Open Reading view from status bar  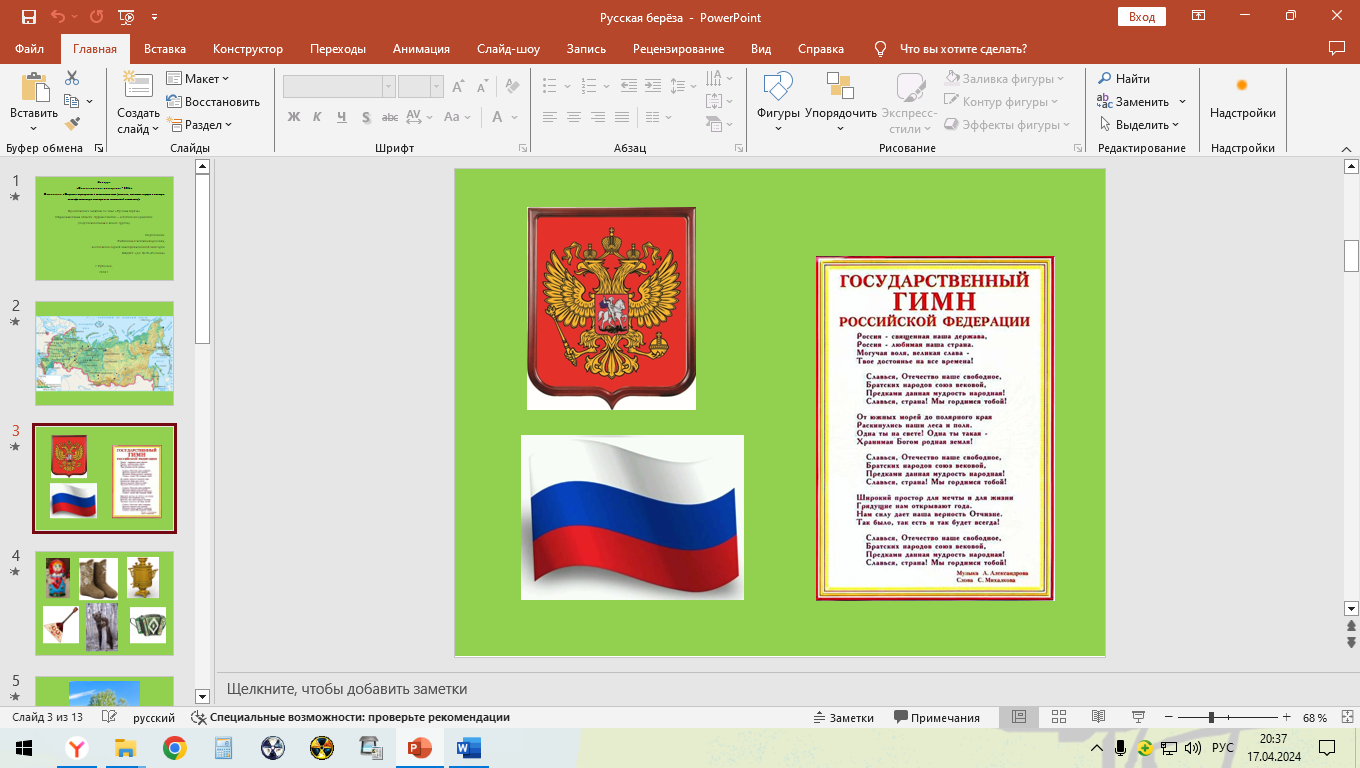click(1098, 717)
